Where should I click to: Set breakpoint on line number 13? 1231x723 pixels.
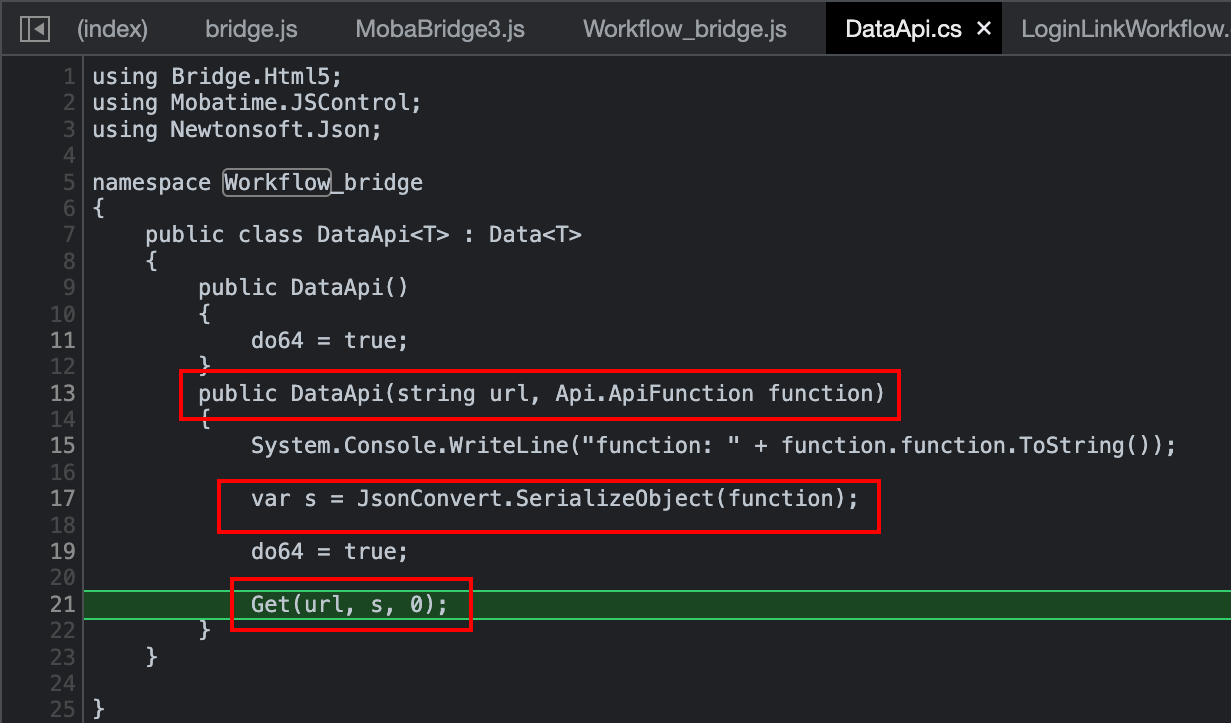click(62, 393)
